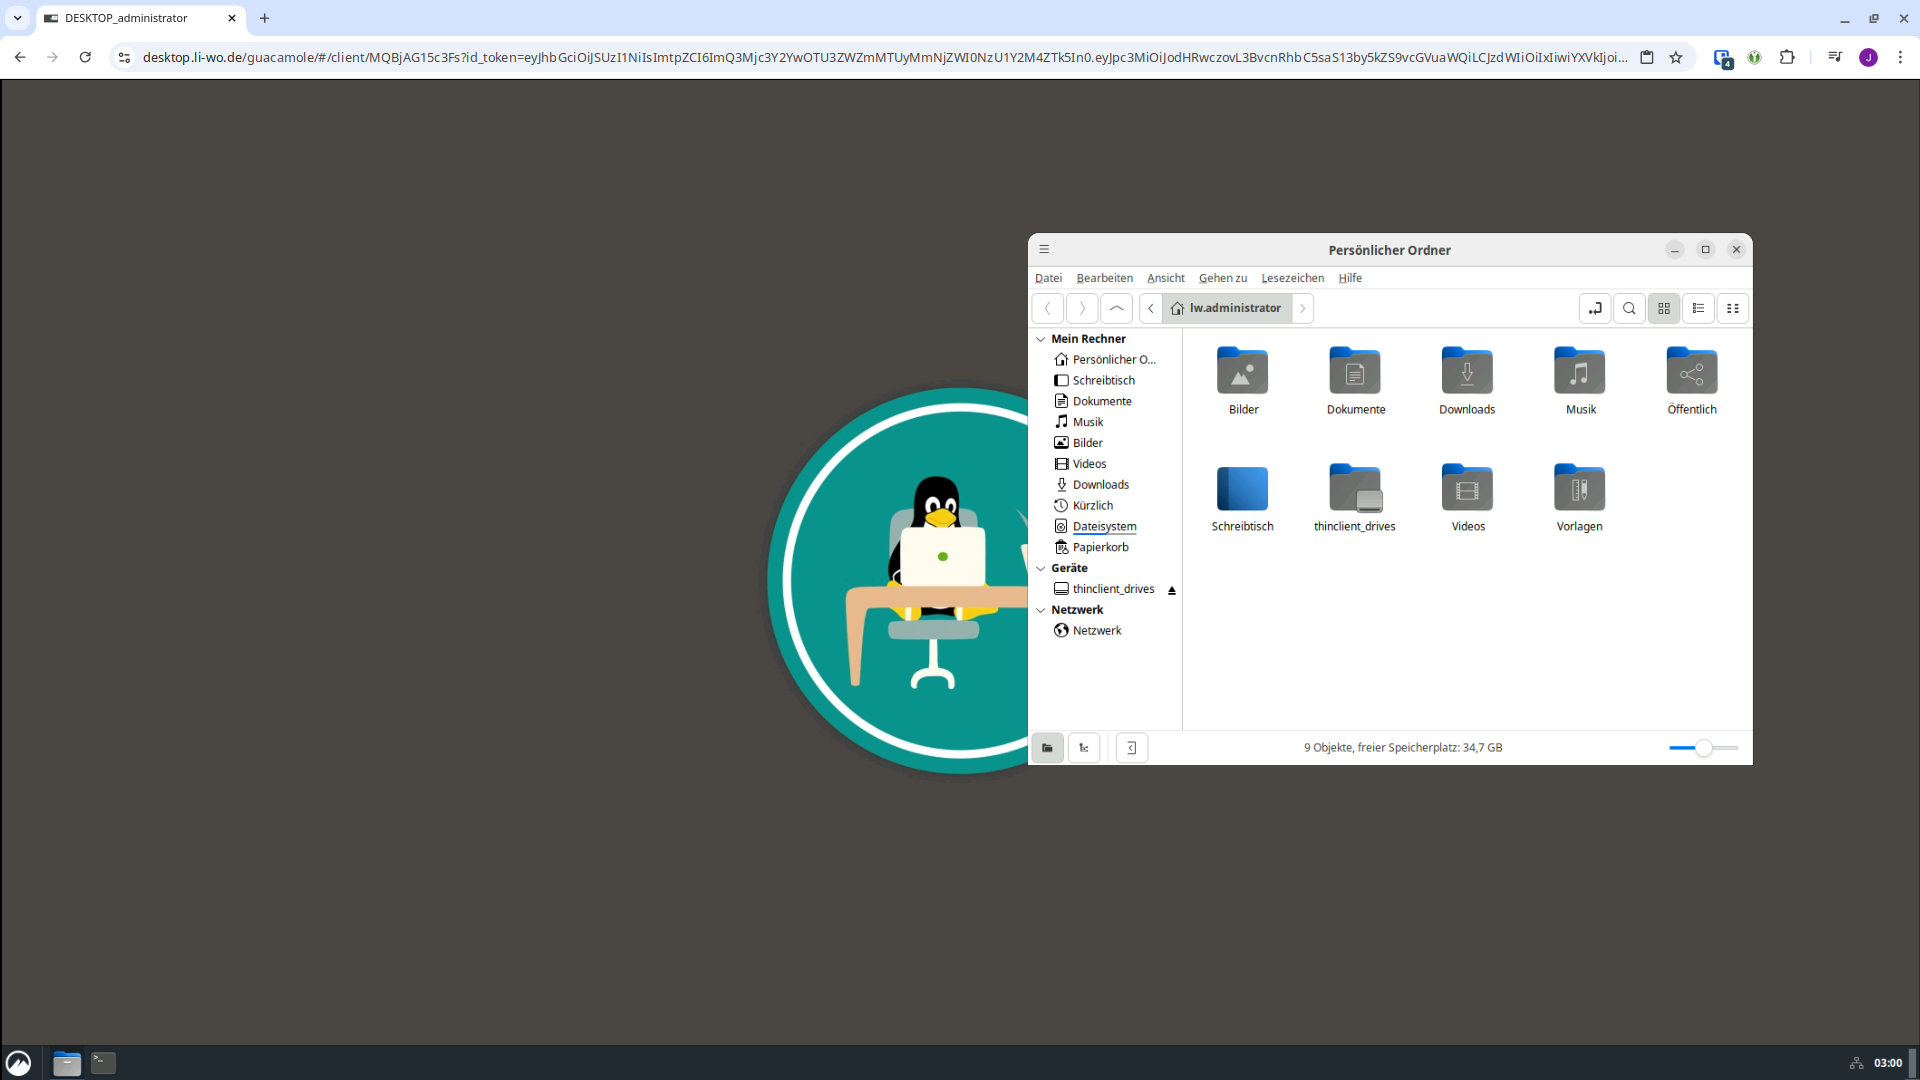The height and width of the screenshot is (1080, 1920).
Task: Switch to list view
Action: [1698, 308]
